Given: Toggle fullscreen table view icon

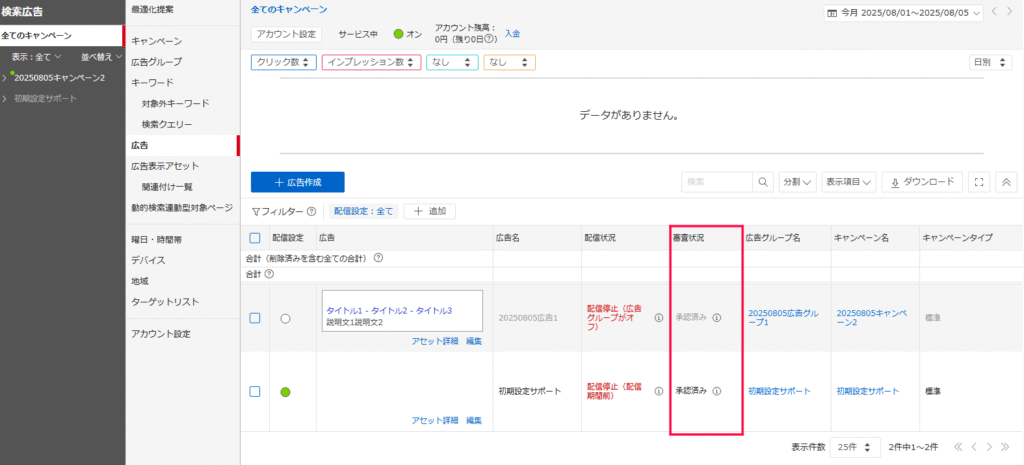Looking at the screenshot, I should pos(978,182).
